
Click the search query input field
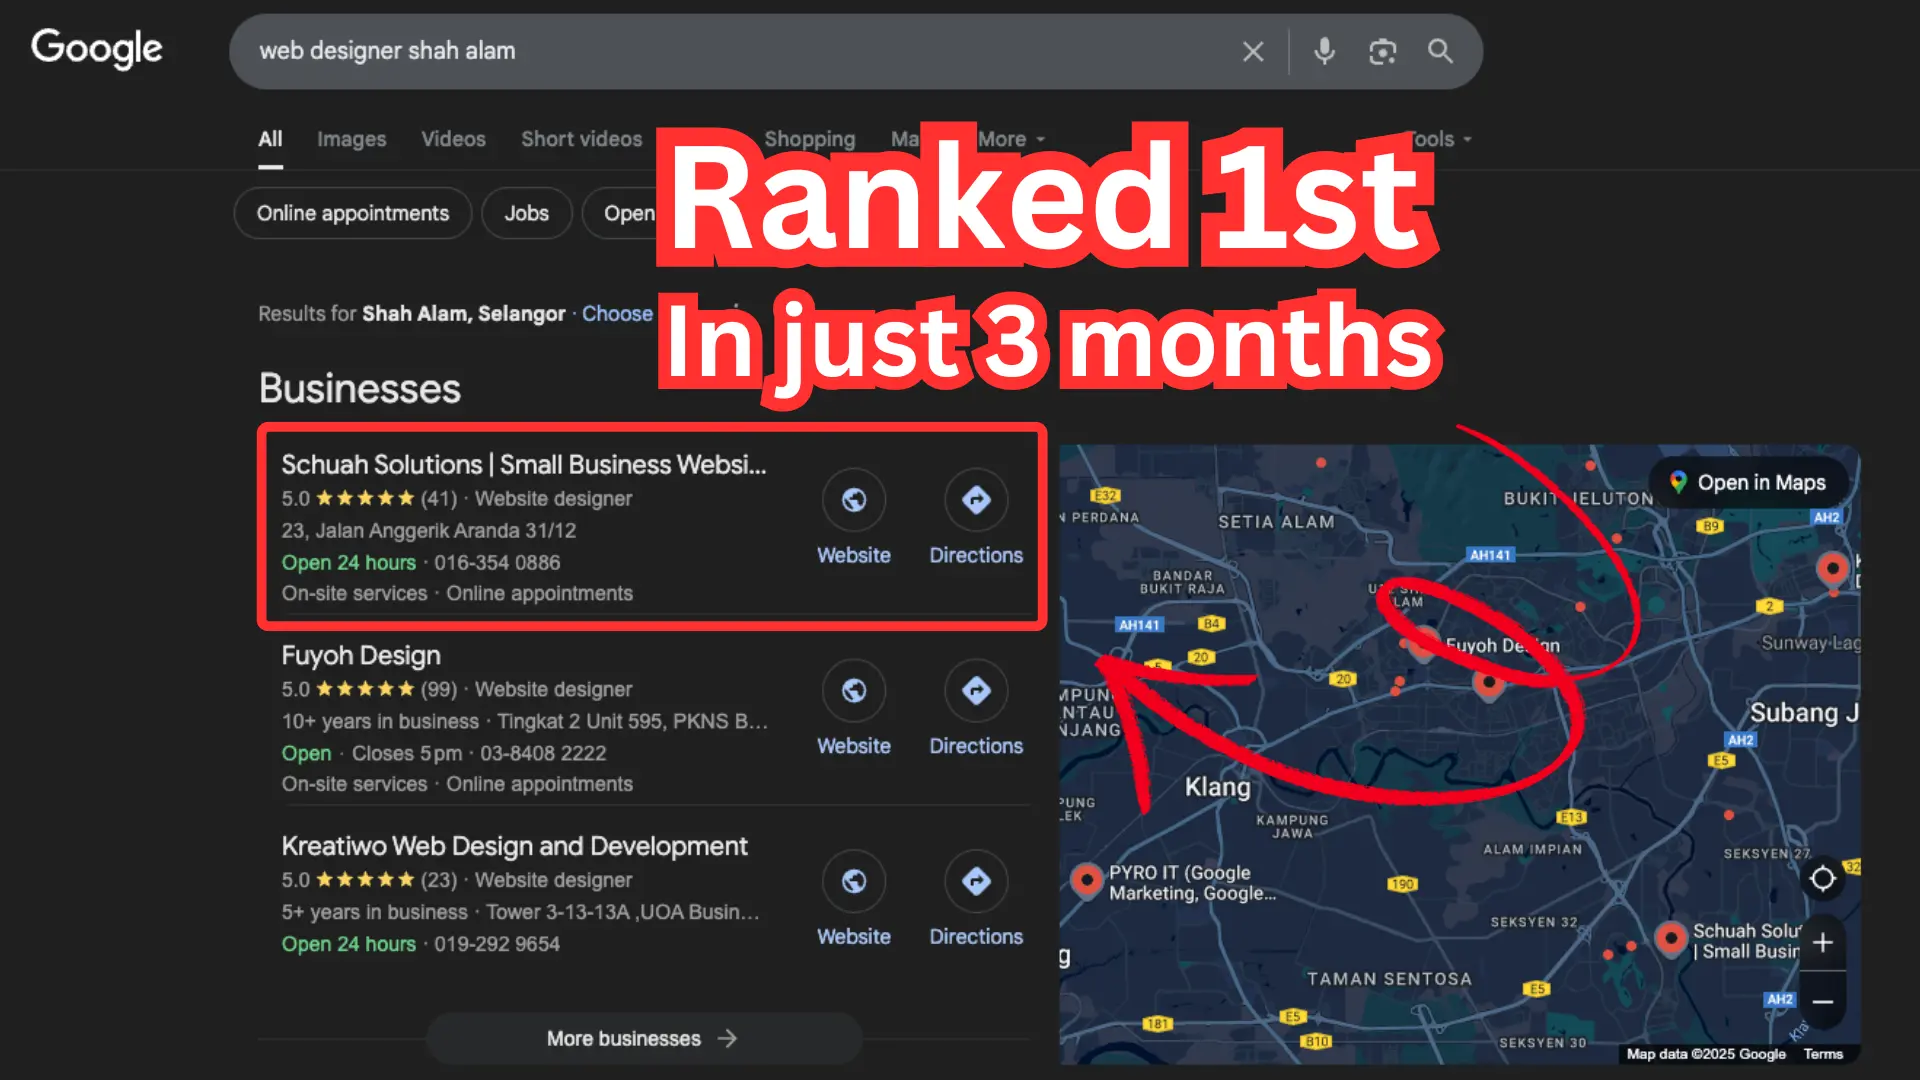pos(740,51)
